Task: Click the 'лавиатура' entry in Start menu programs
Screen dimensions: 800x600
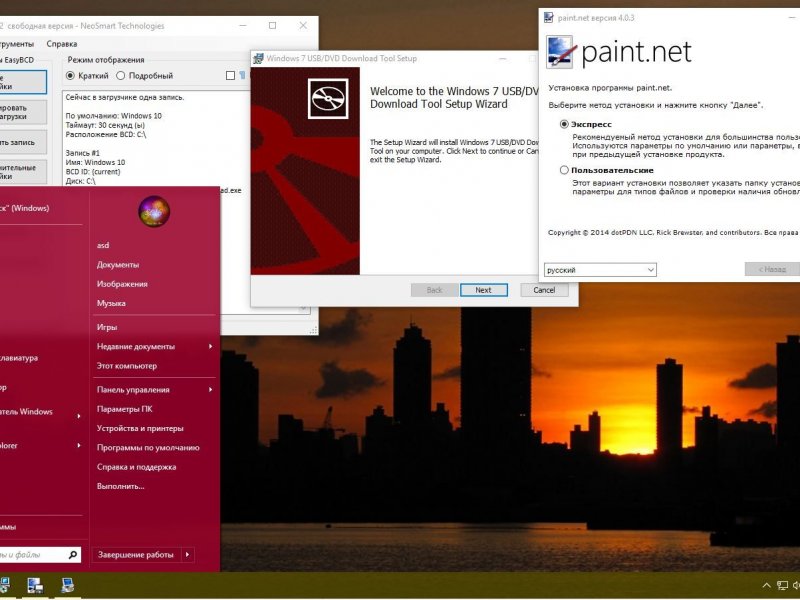Action: [x=19, y=358]
